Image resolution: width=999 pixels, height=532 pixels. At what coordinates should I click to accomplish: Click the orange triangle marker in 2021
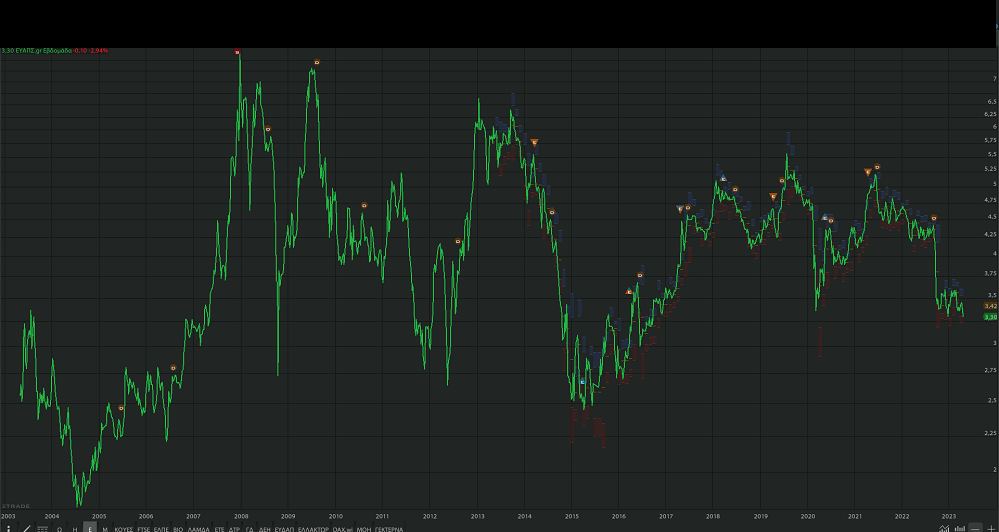867,171
